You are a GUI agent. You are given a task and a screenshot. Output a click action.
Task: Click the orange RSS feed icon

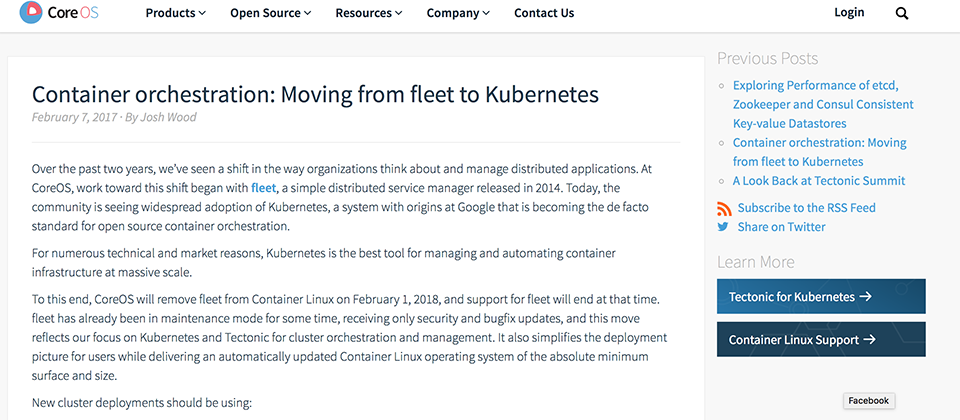point(724,209)
